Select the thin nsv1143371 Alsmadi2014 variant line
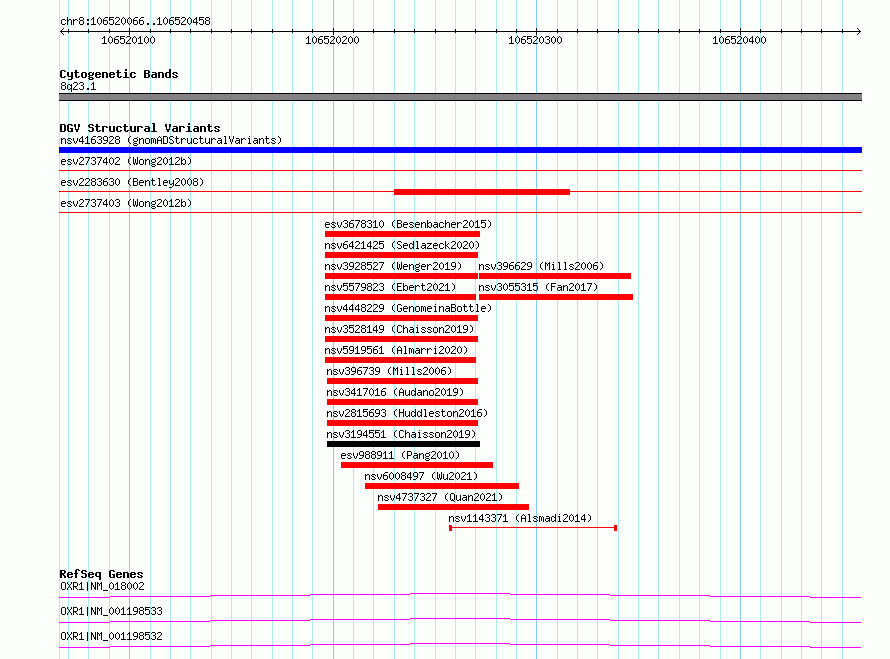 click(x=533, y=528)
